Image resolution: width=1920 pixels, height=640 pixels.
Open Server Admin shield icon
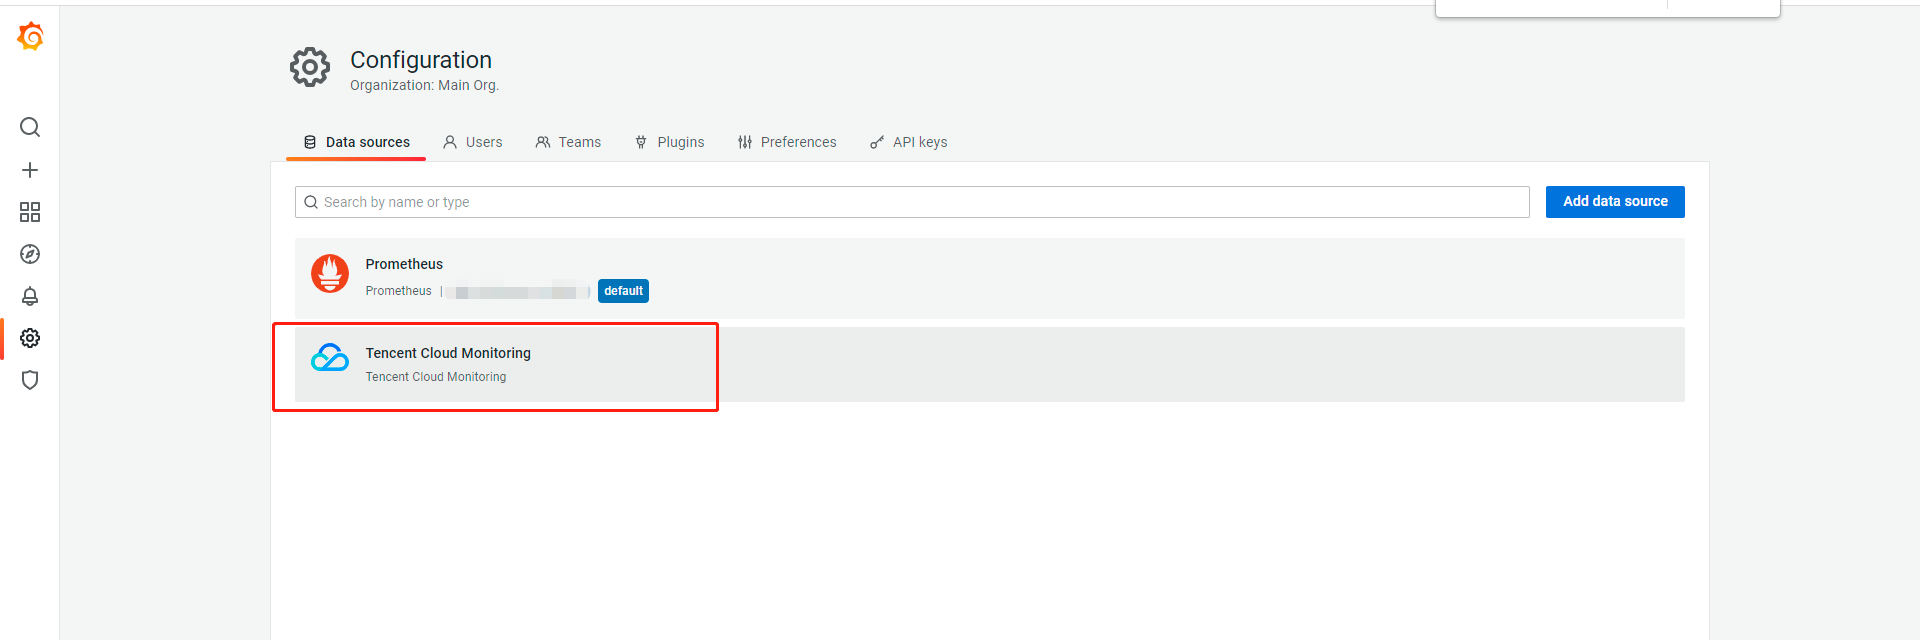coord(30,380)
